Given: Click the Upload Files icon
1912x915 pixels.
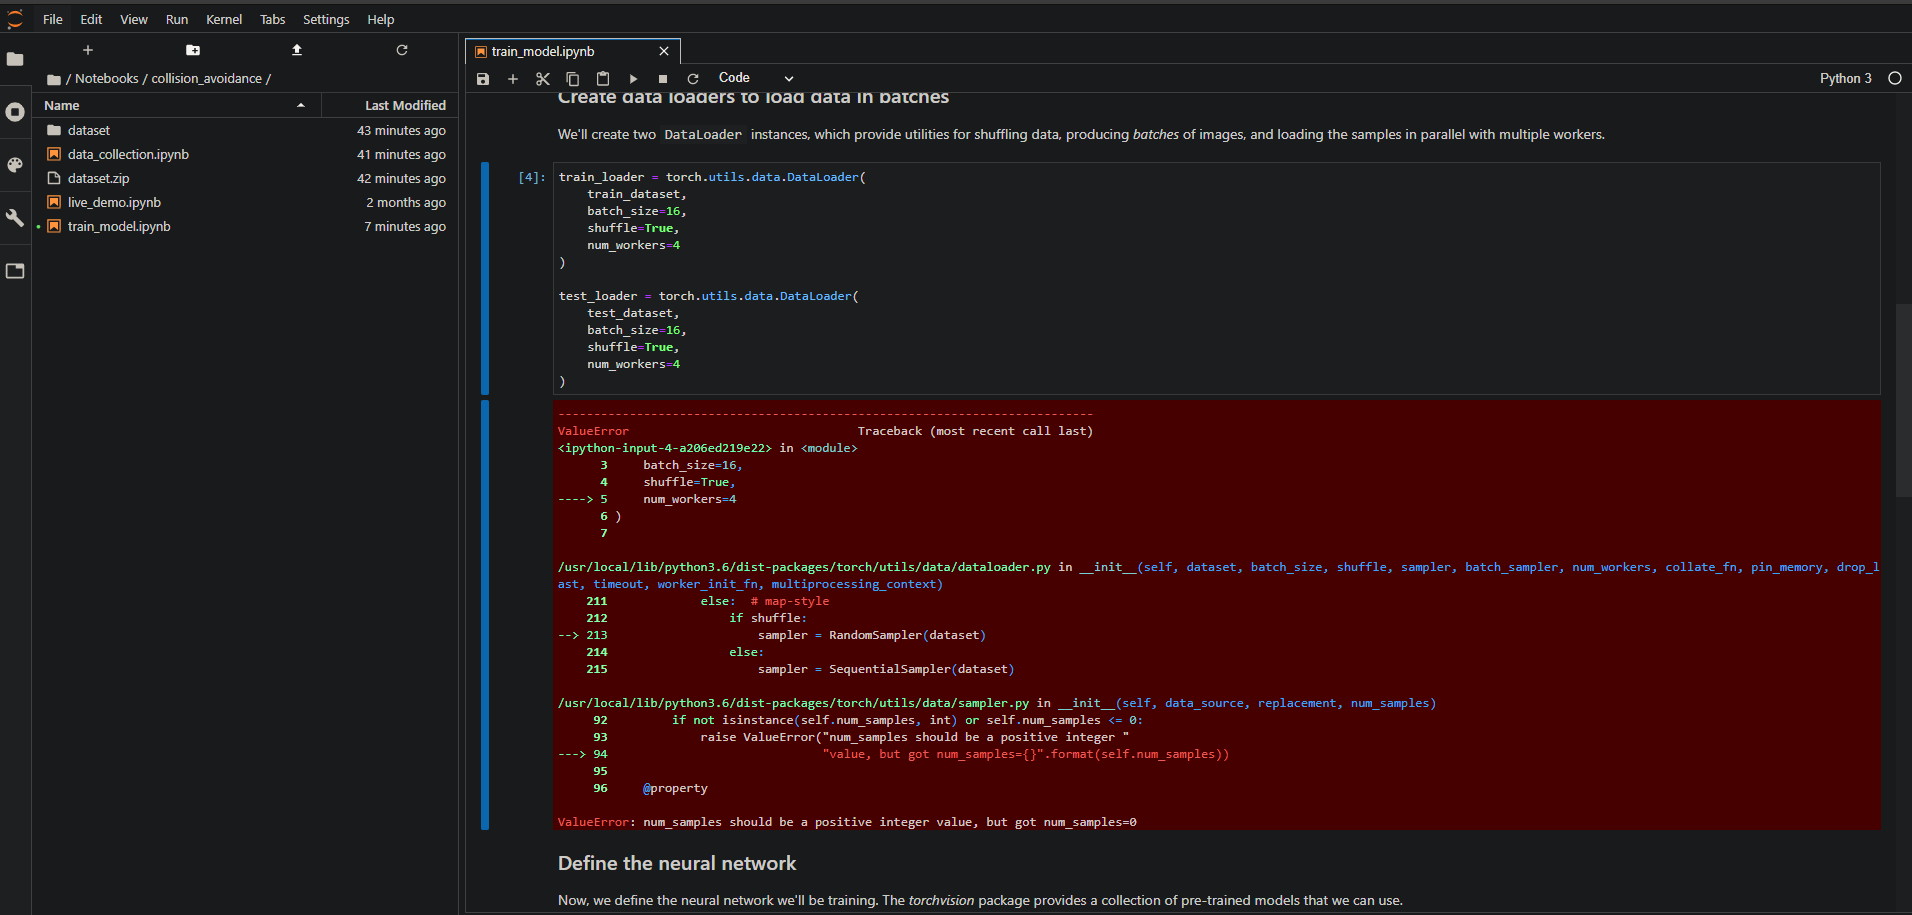Looking at the screenshot, I should [x=297, y=50].
